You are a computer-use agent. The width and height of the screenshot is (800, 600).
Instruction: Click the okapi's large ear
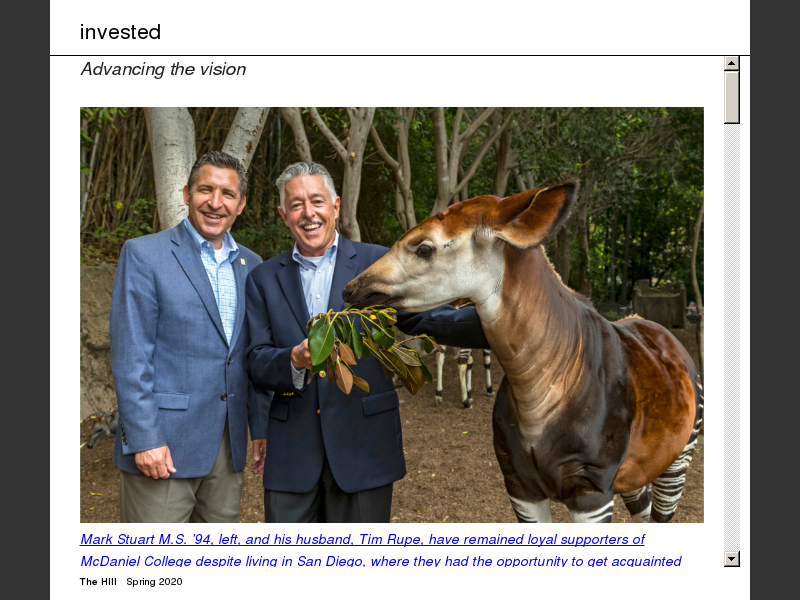(536, 212)
